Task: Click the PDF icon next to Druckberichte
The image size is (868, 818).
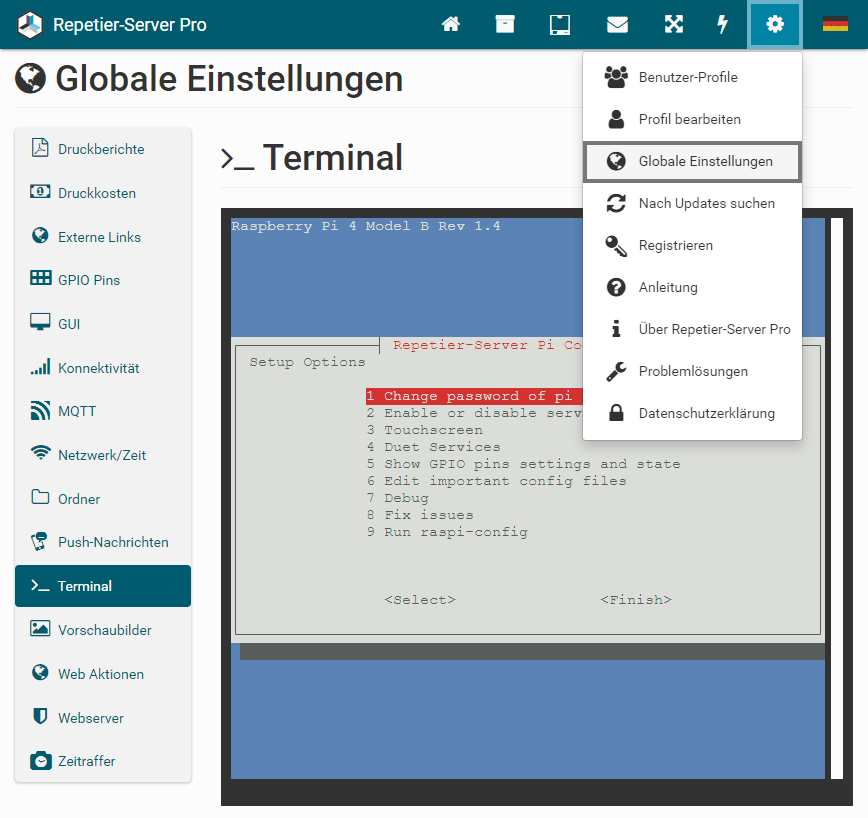Action: pos(40,148)
